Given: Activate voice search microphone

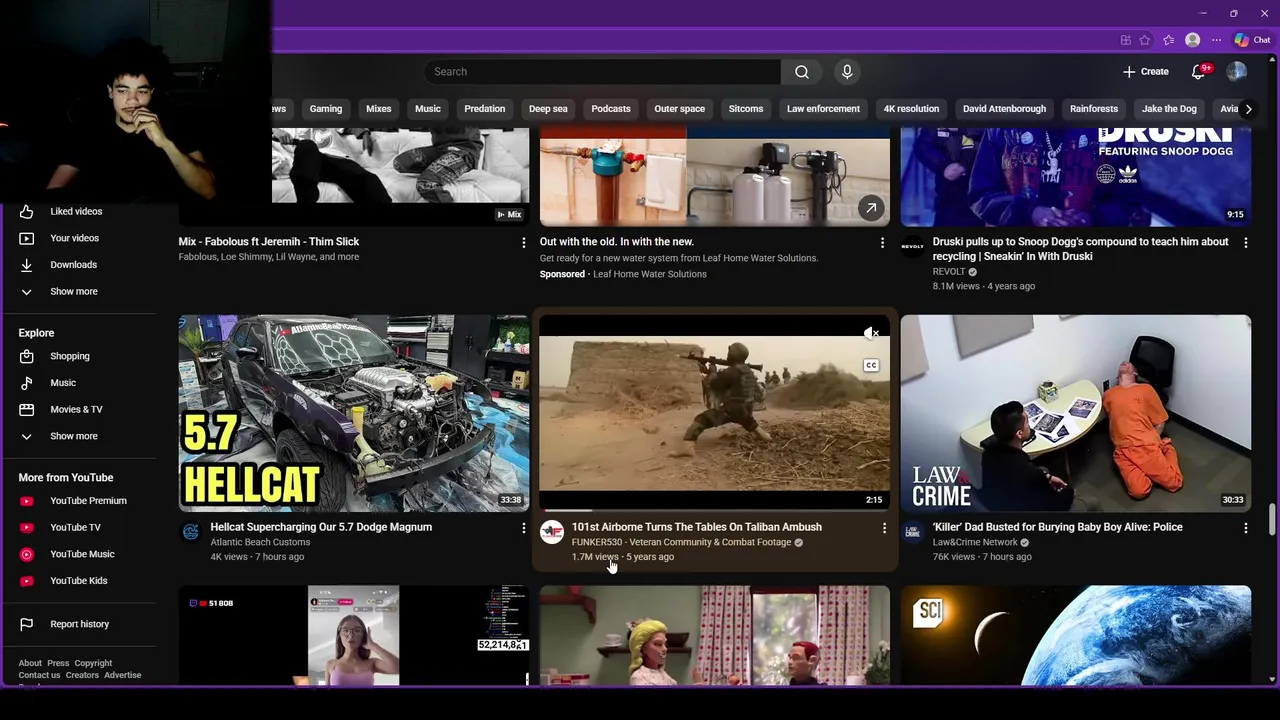Looking at the screenshot, I should click(847, 72).
